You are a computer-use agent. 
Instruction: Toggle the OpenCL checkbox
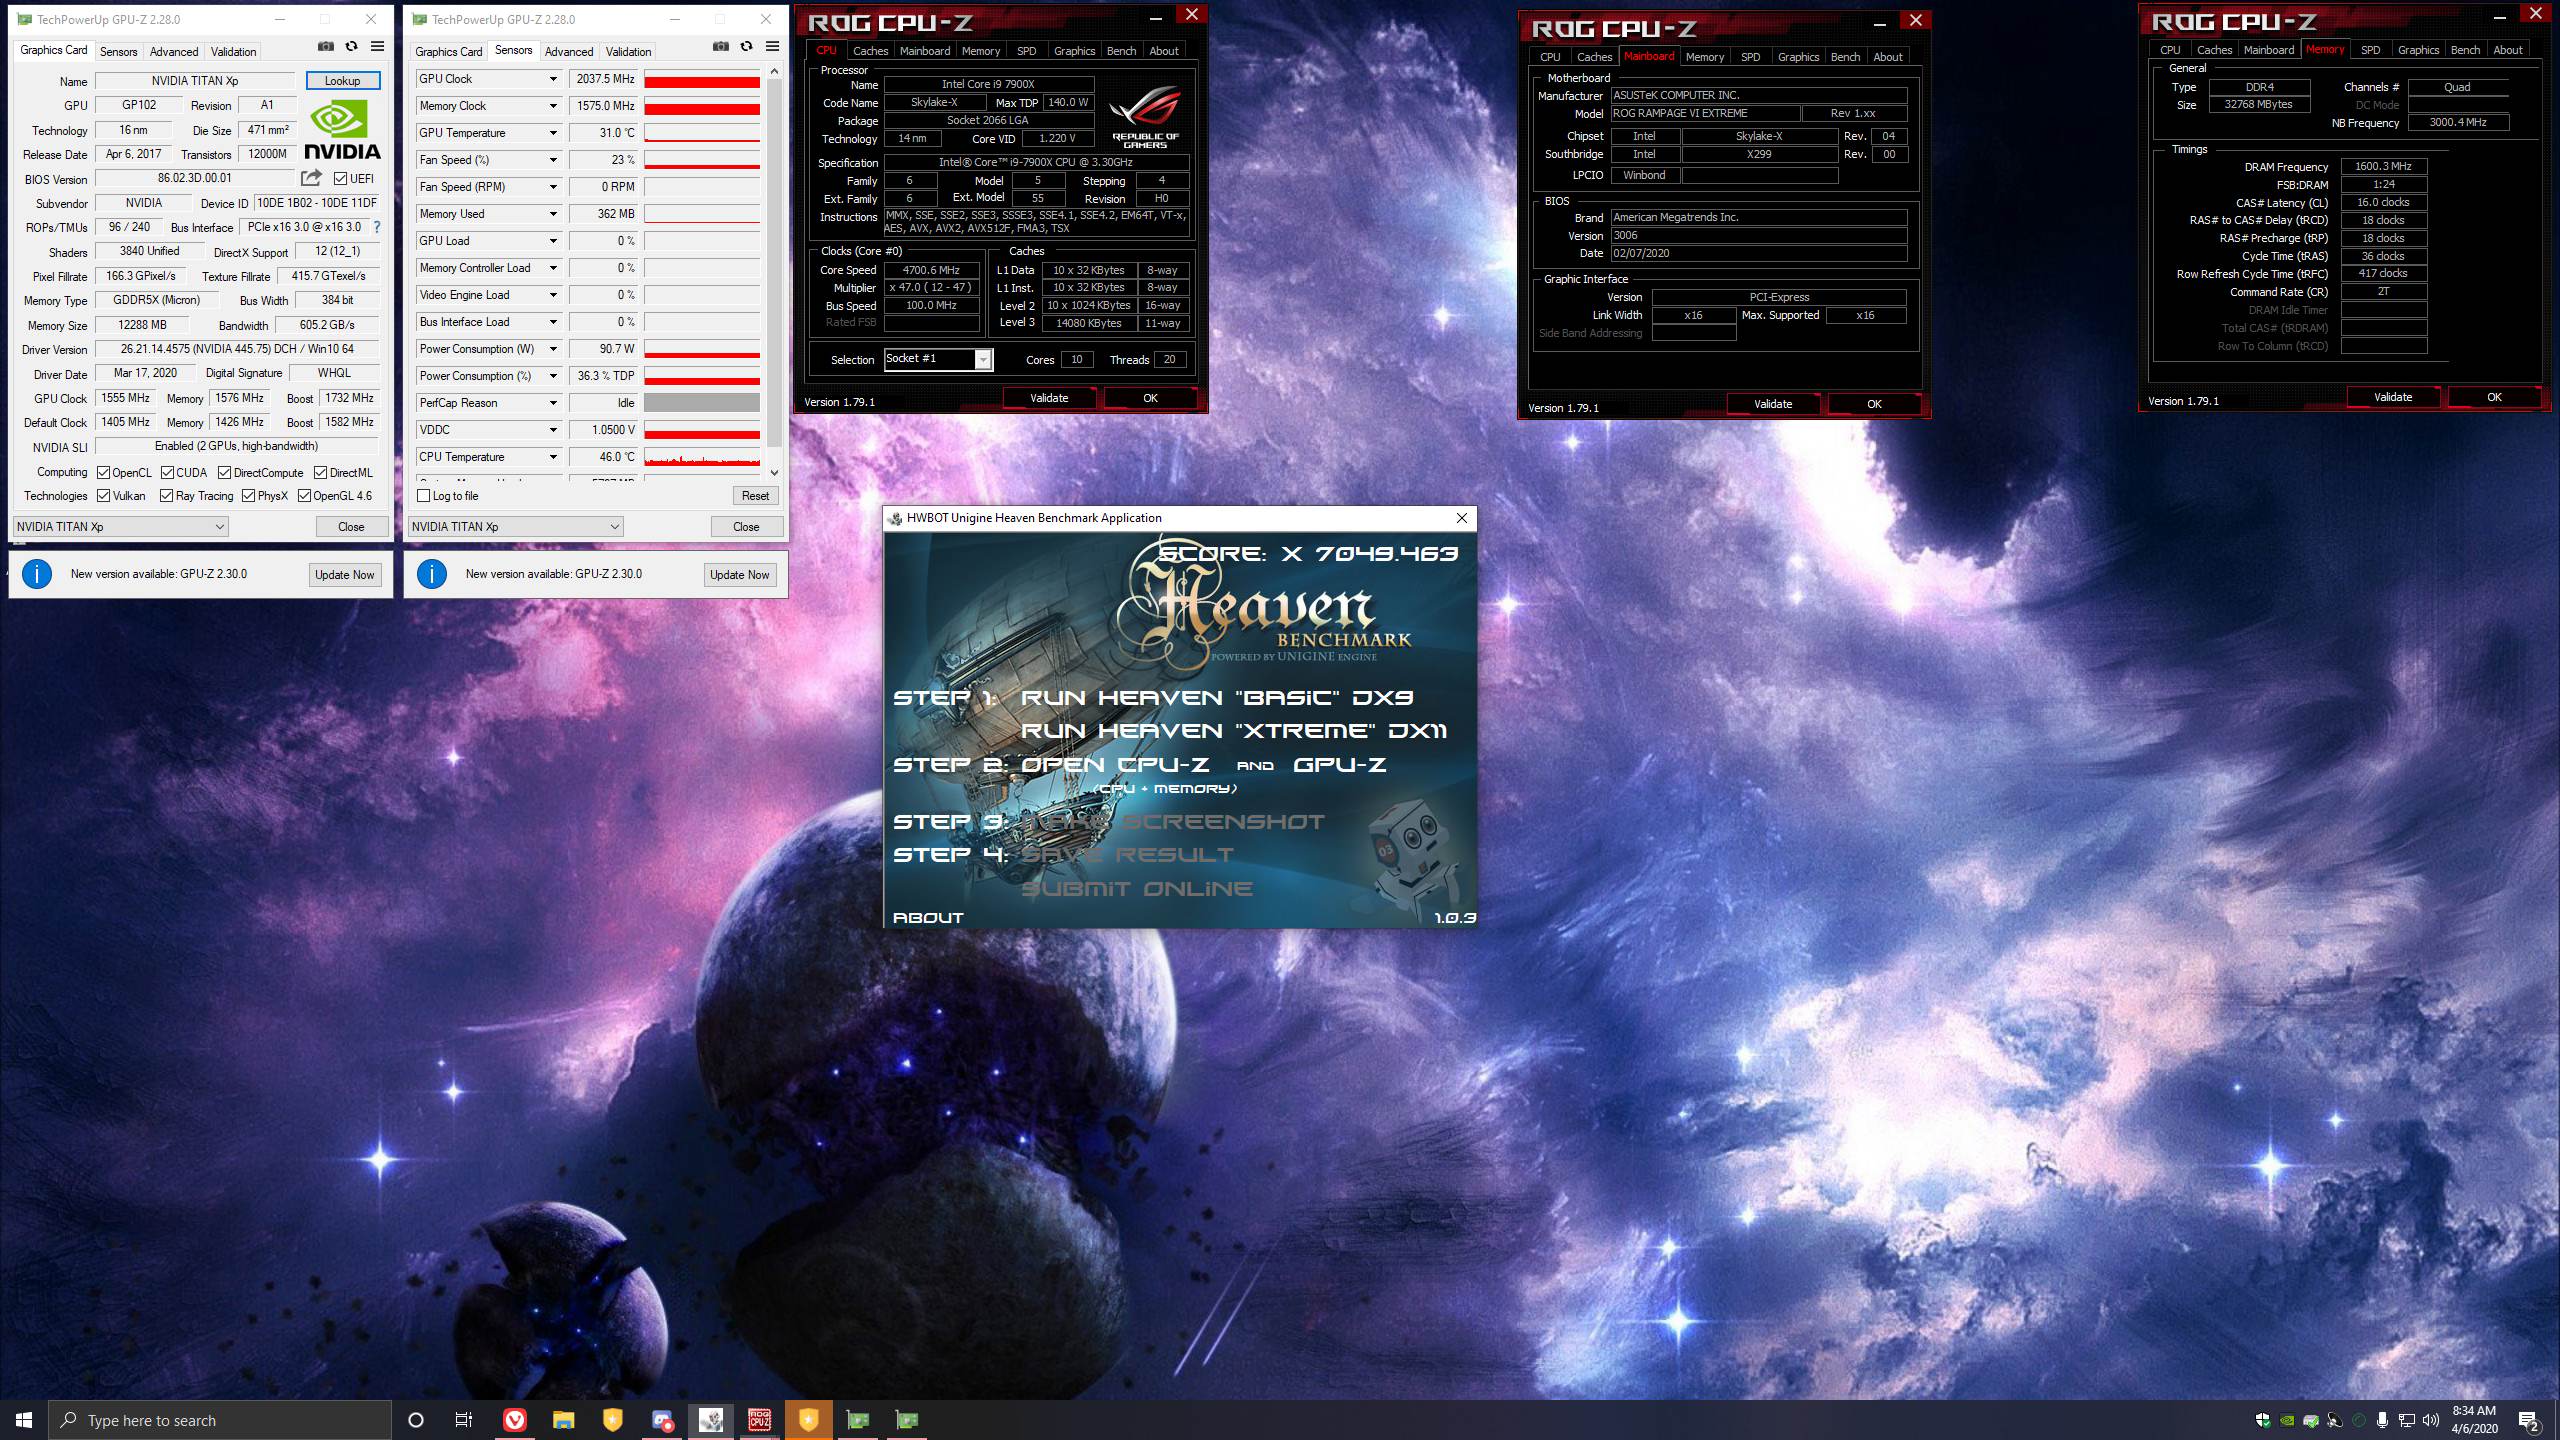(103, 472)
